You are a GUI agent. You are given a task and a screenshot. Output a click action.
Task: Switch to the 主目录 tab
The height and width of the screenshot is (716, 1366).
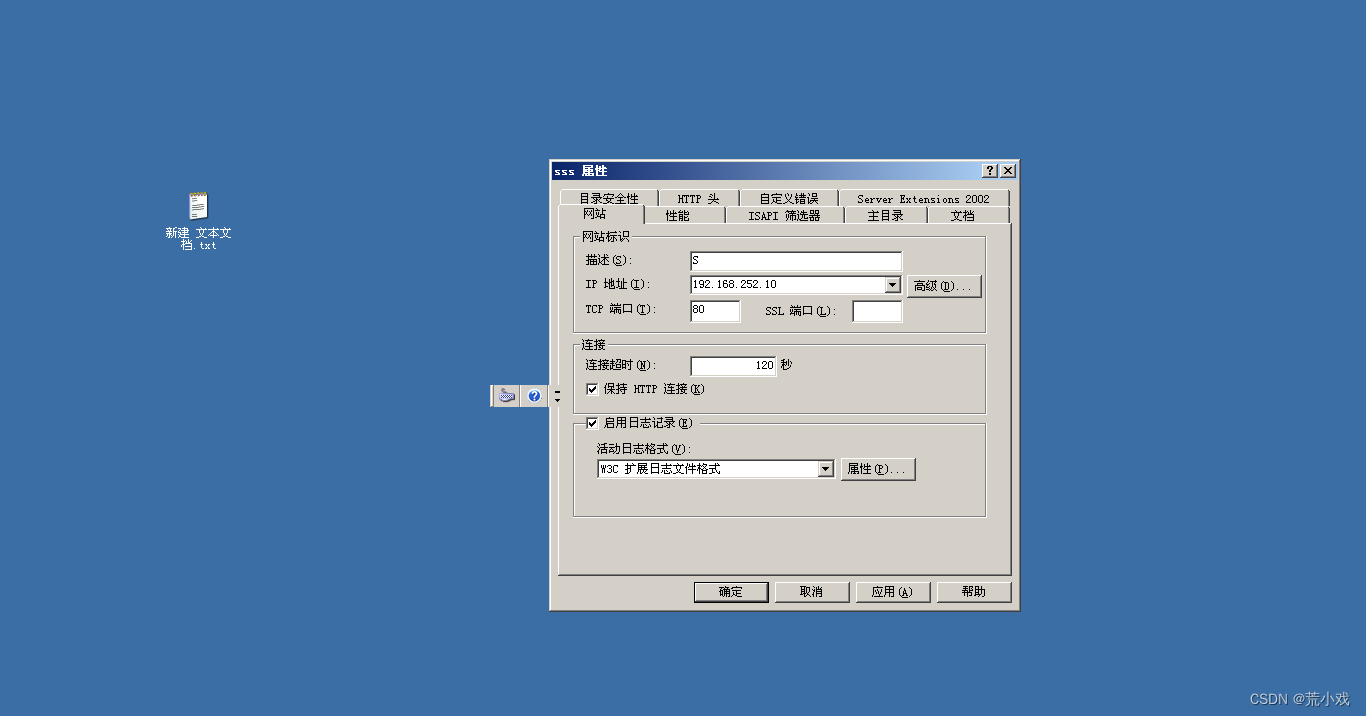click(x=884, y=214)
